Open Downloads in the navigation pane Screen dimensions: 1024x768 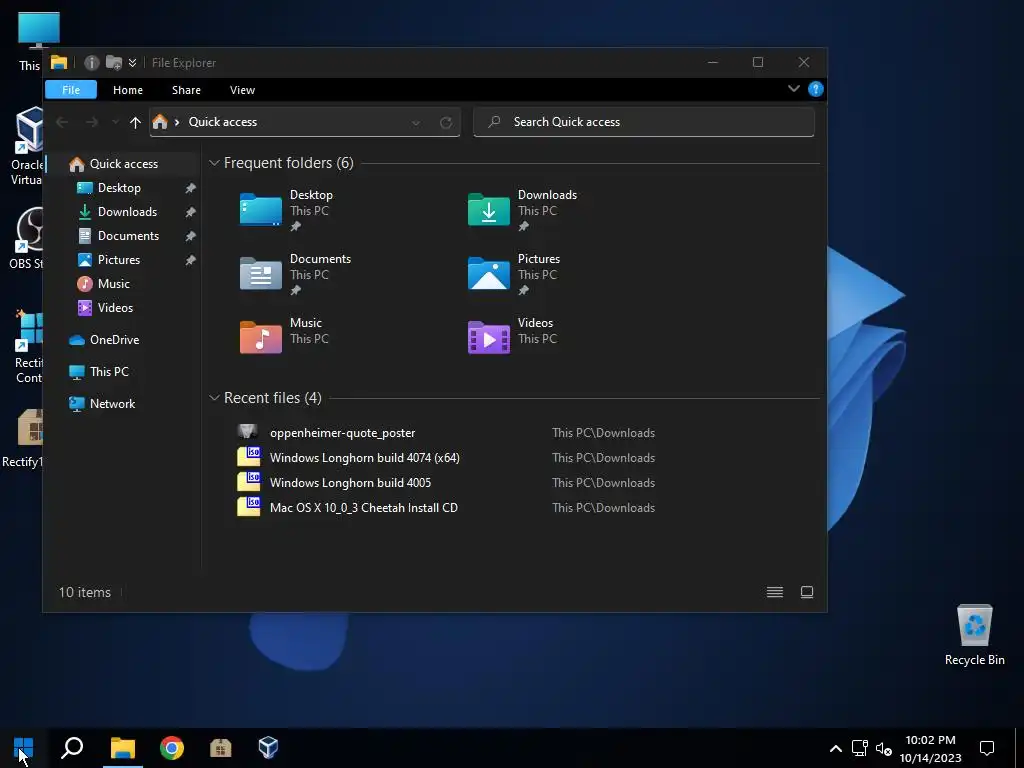tap(127, 212)
